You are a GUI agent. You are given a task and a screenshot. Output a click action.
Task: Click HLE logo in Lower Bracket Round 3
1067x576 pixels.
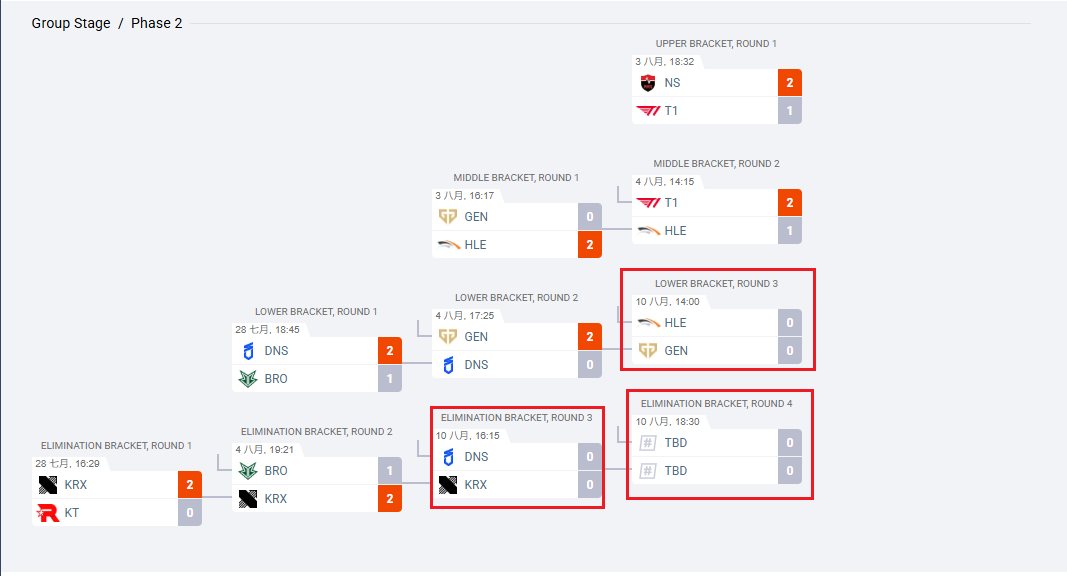649,323
